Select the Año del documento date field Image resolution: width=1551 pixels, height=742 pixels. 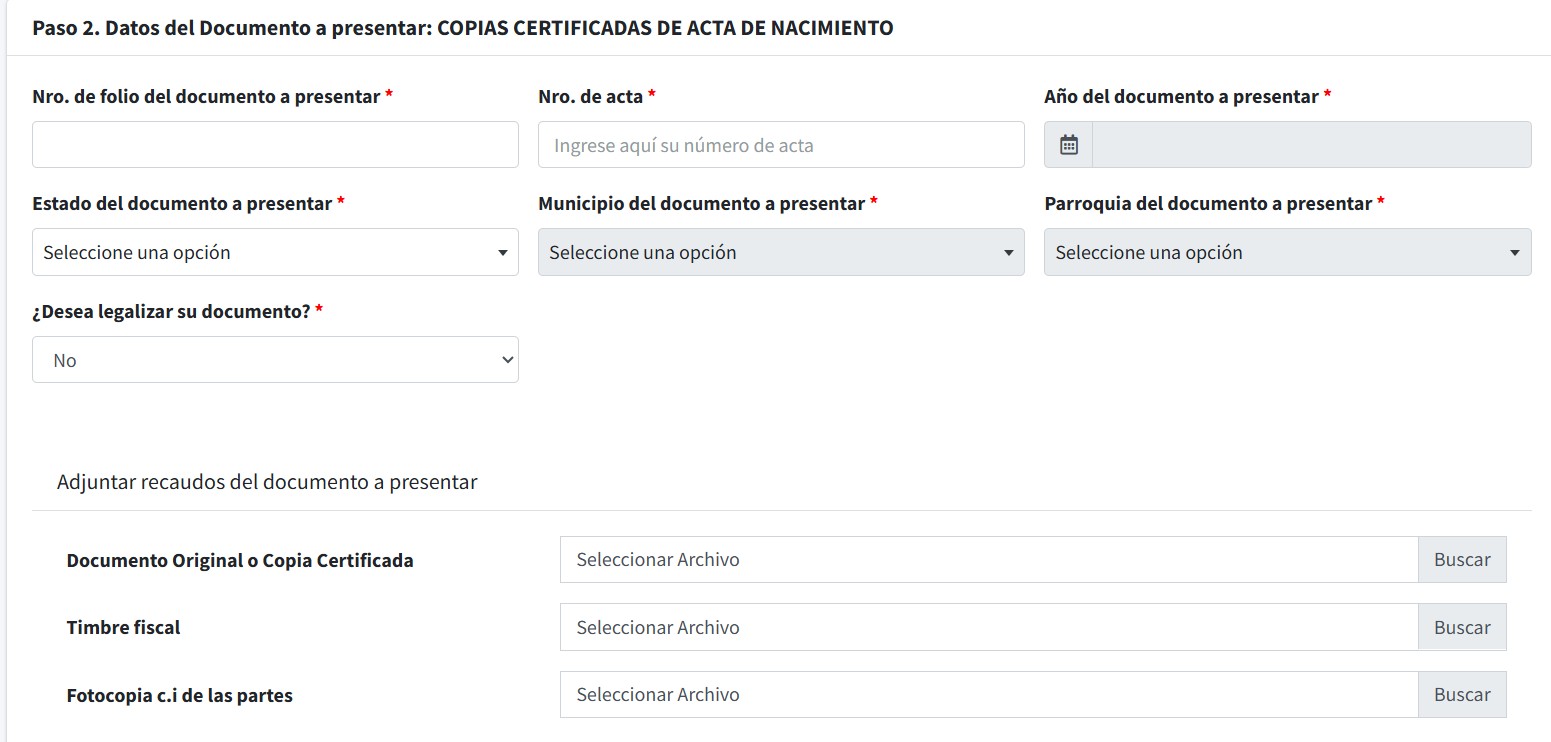[1311, 145]
